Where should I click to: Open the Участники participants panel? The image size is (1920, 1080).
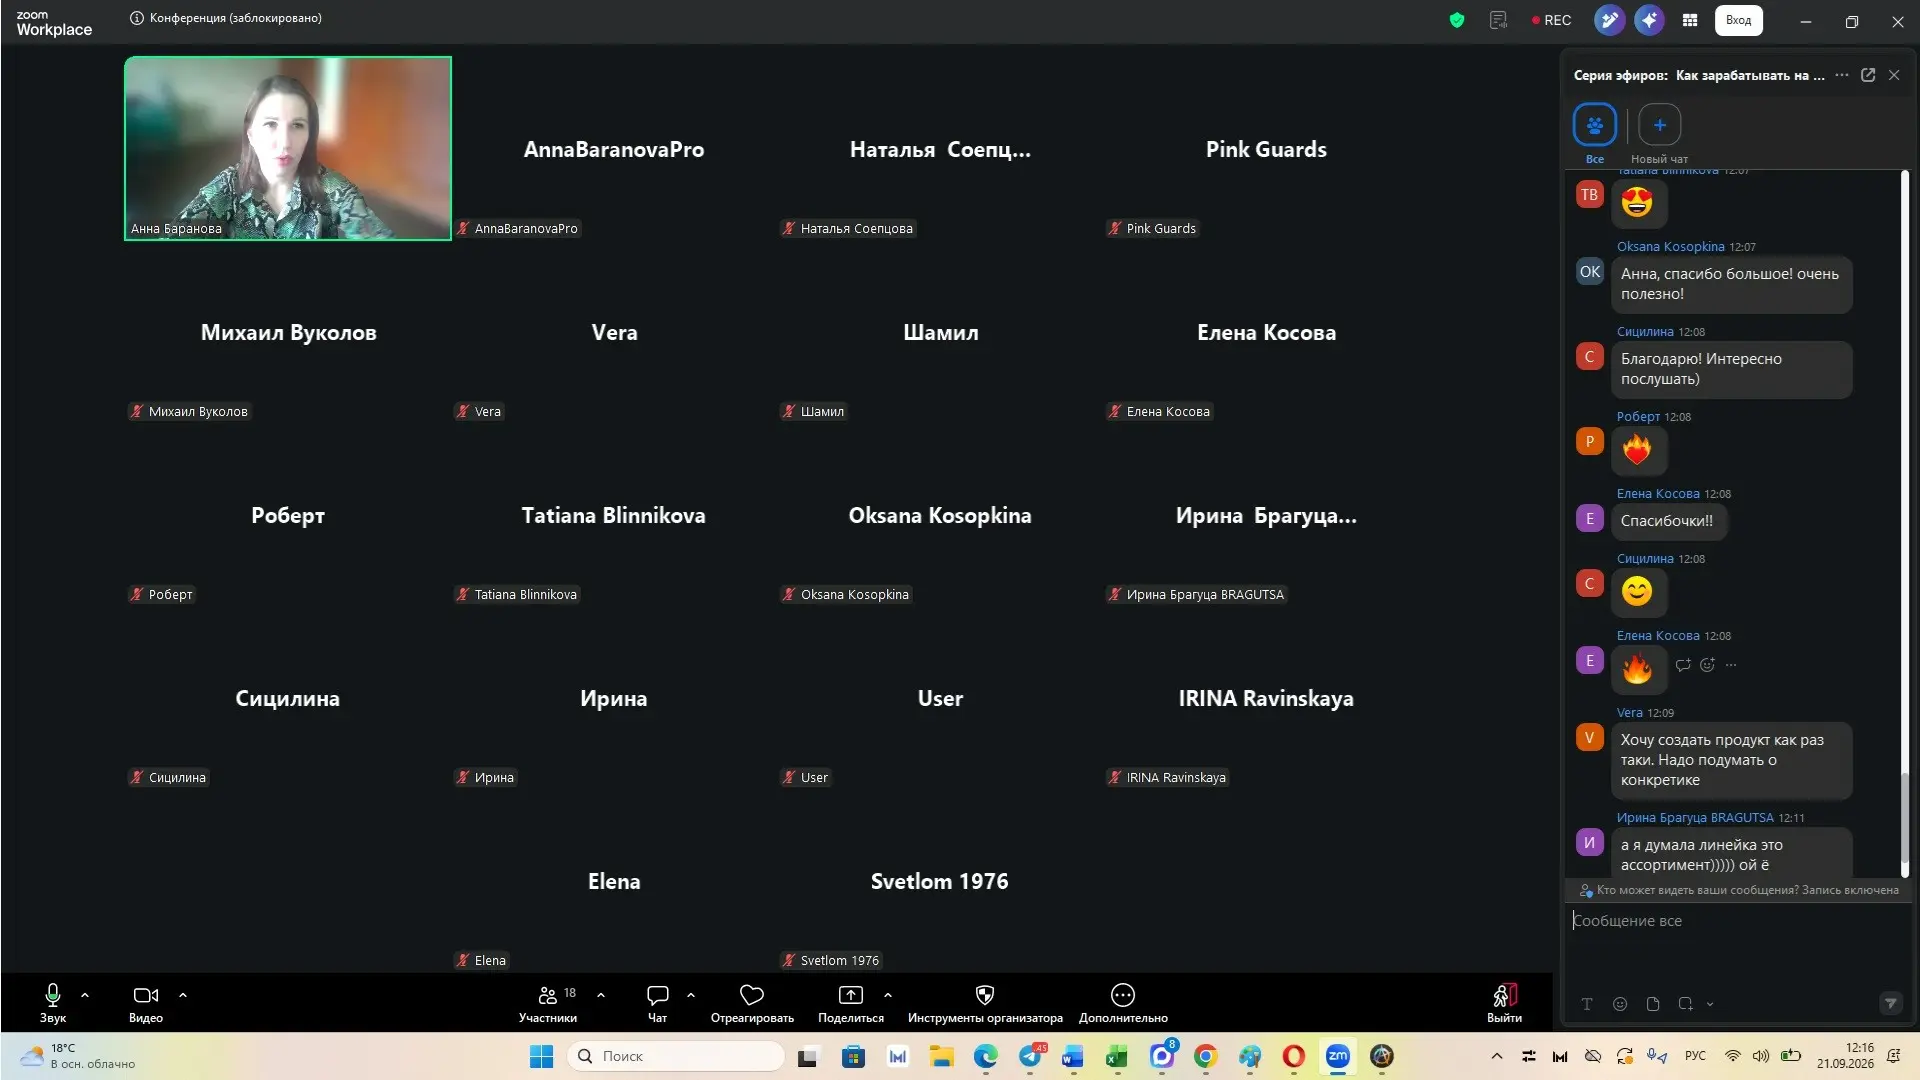coord(548,1003)
